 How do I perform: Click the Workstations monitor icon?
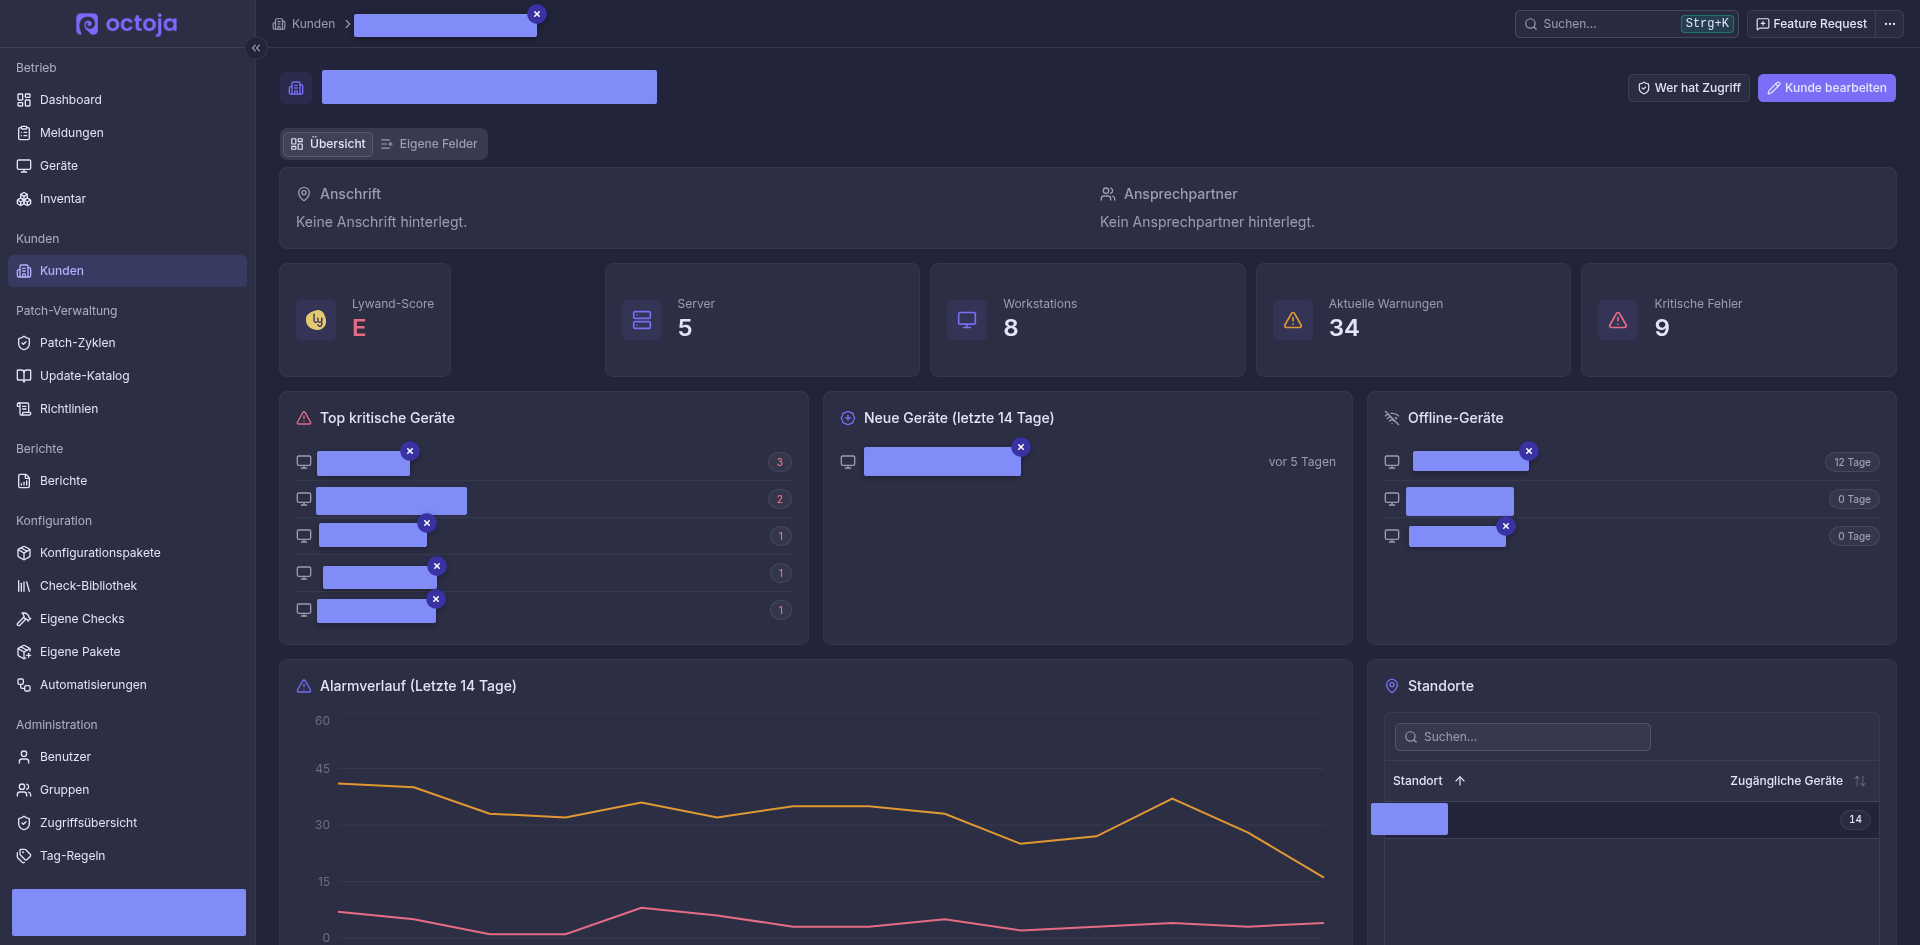click(x=967, y=320)
